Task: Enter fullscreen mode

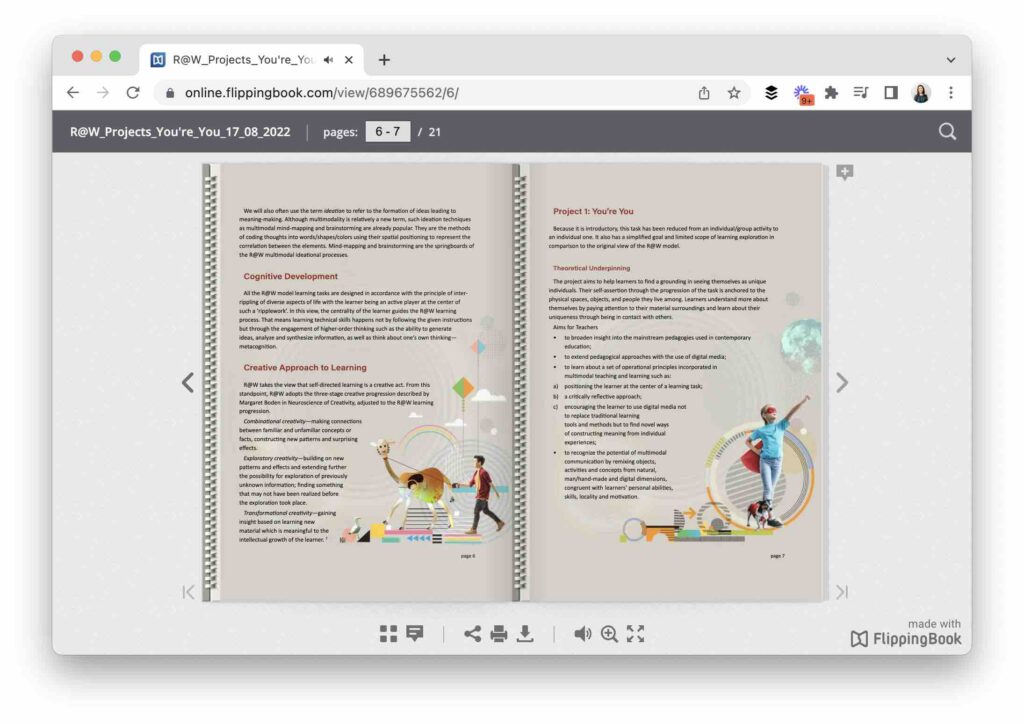Action: point(636,633)
